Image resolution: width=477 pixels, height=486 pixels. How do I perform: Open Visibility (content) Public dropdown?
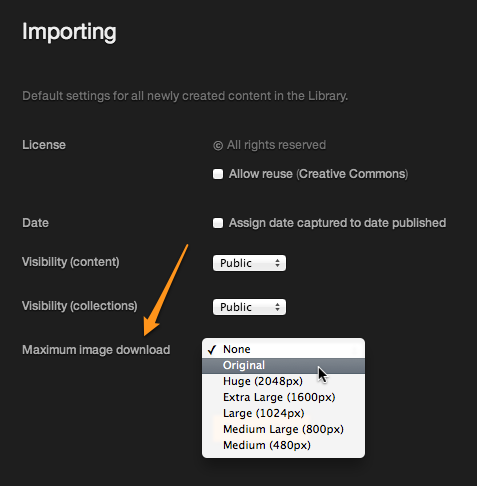(249, 263)
